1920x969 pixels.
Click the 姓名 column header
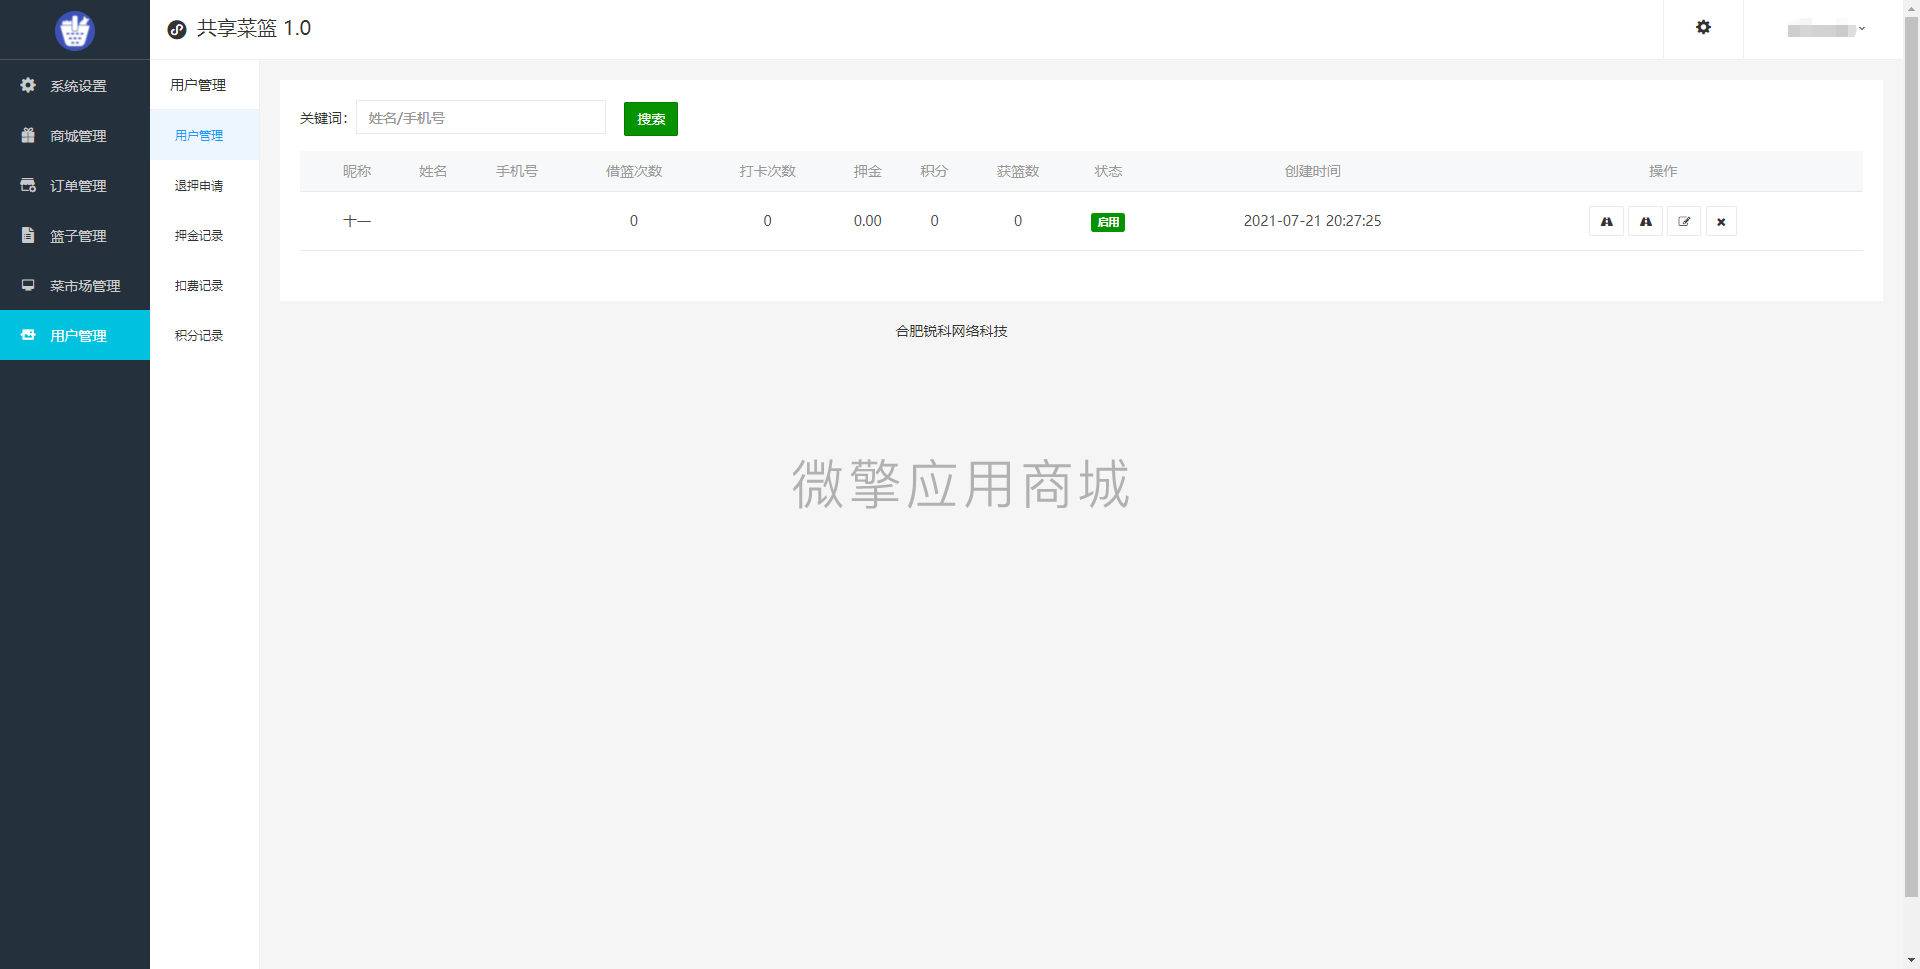pos(433,171)
